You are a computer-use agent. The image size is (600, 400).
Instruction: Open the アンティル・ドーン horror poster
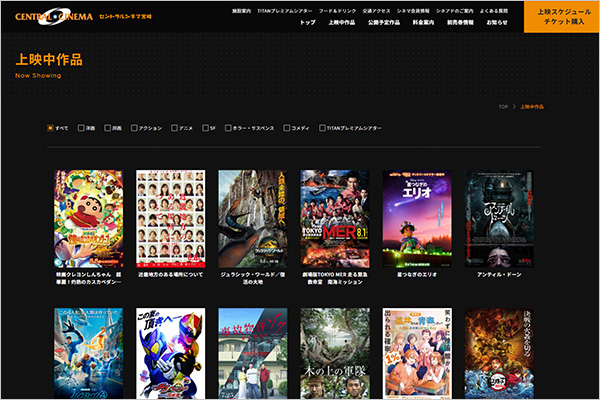pos(499,219)
